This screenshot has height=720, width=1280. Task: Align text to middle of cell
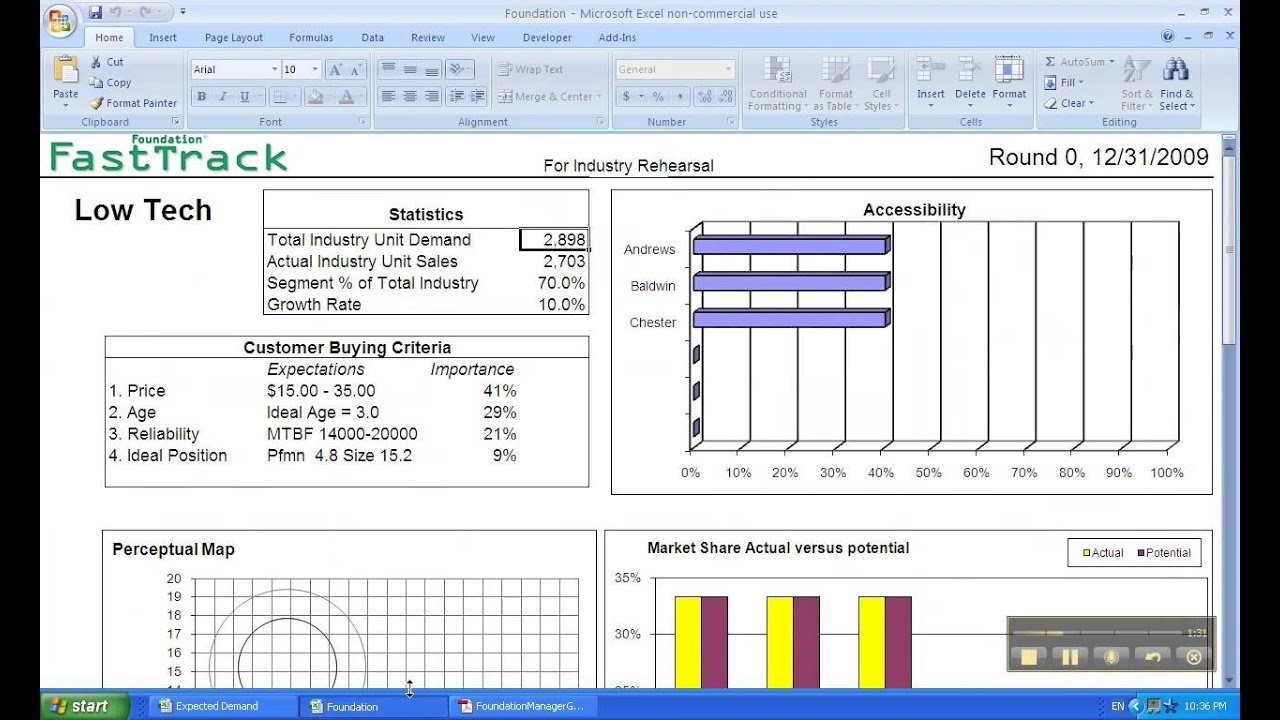point(409,70)
